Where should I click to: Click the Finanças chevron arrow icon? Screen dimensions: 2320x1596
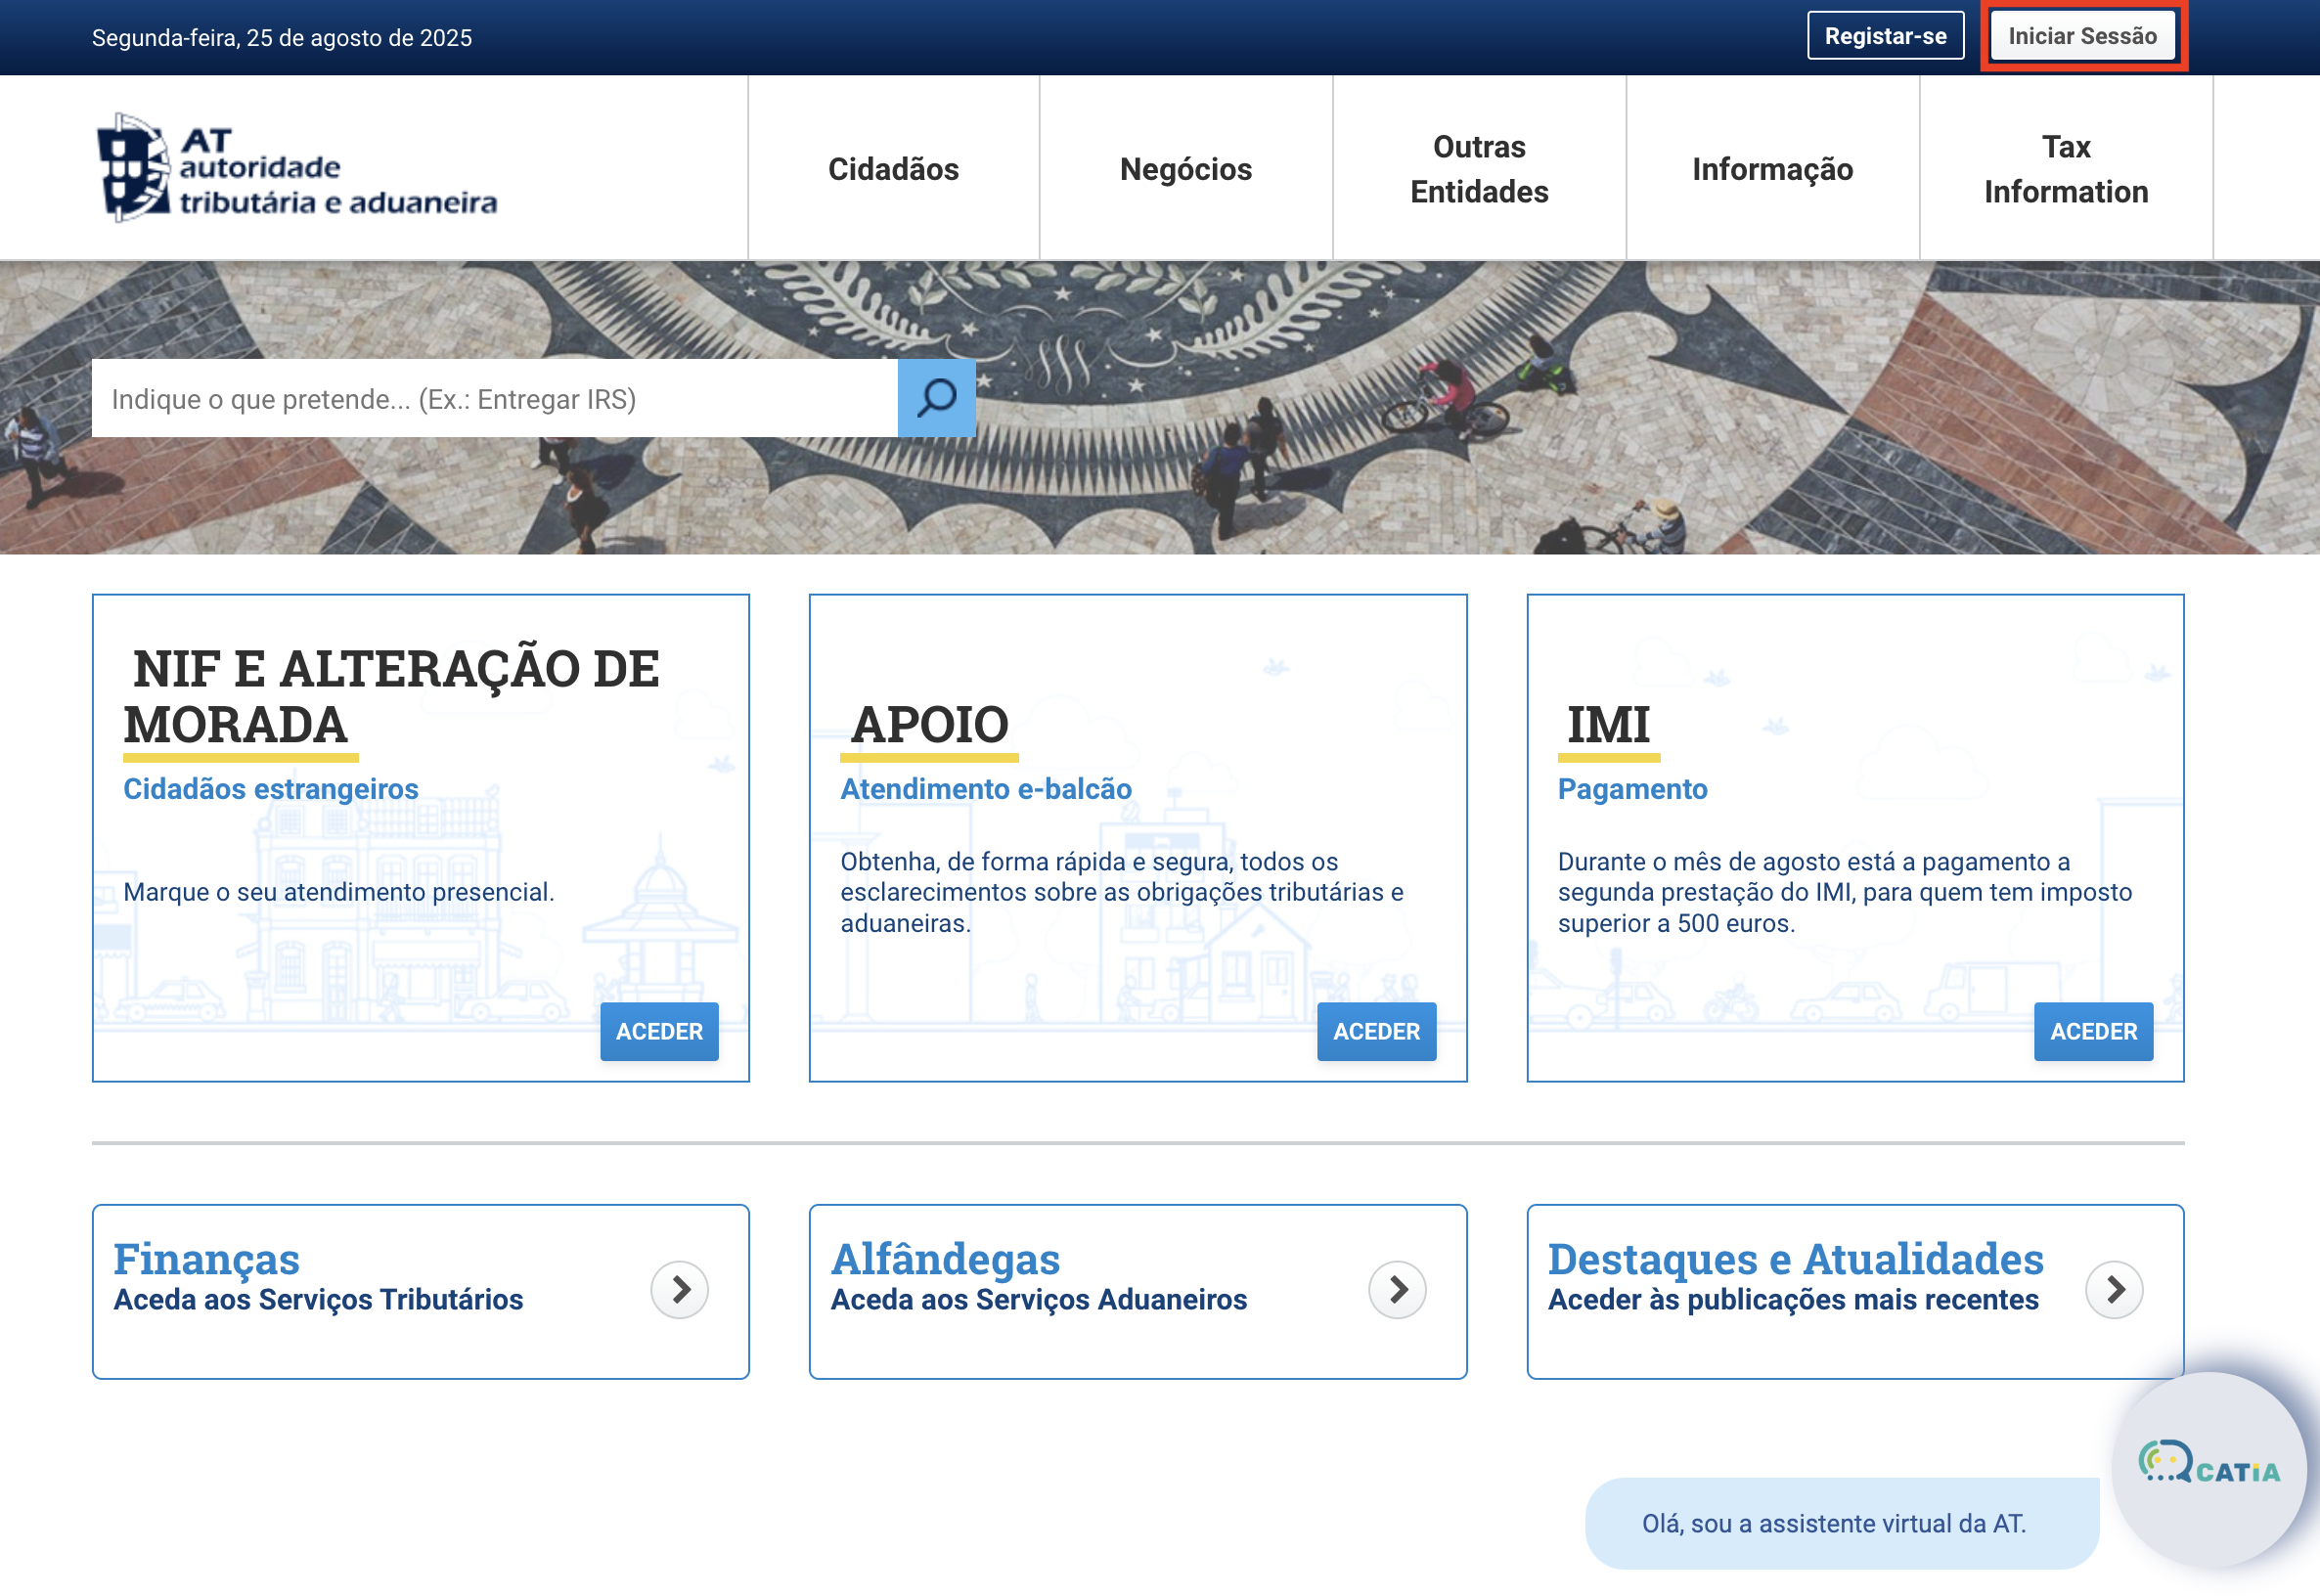(680, 1290)
